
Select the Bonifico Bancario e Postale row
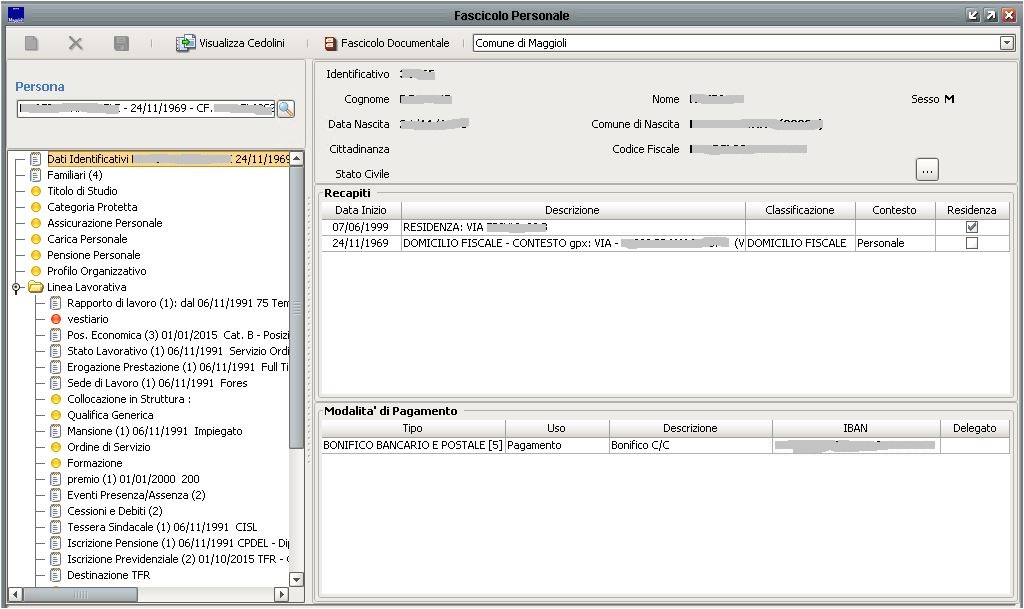coord(412,445)
